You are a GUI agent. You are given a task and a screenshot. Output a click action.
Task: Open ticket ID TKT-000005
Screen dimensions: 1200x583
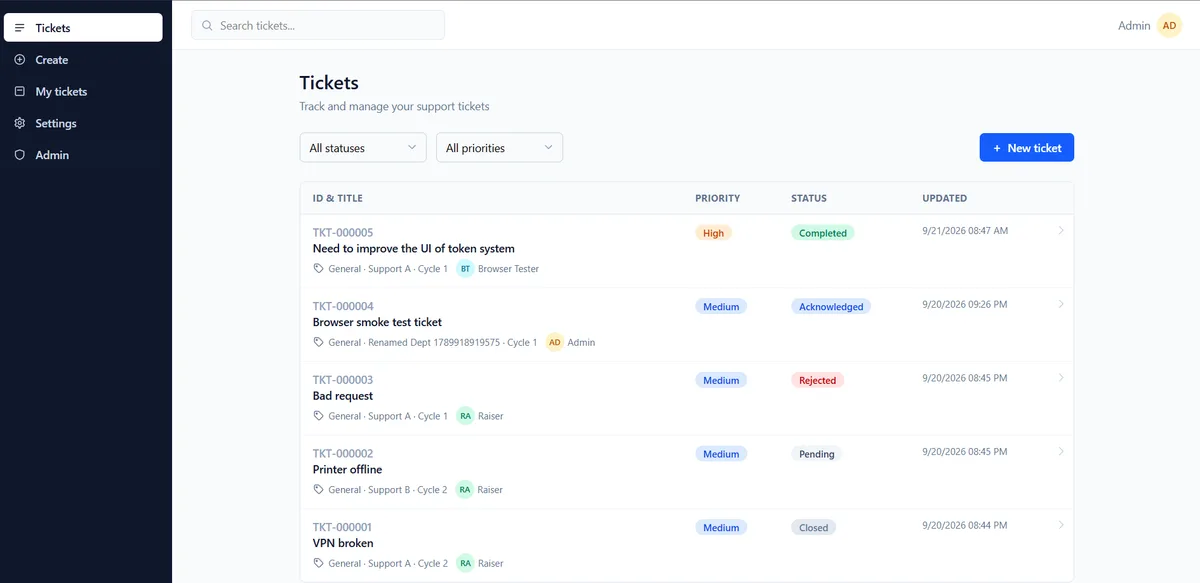(x=343, y=232)
